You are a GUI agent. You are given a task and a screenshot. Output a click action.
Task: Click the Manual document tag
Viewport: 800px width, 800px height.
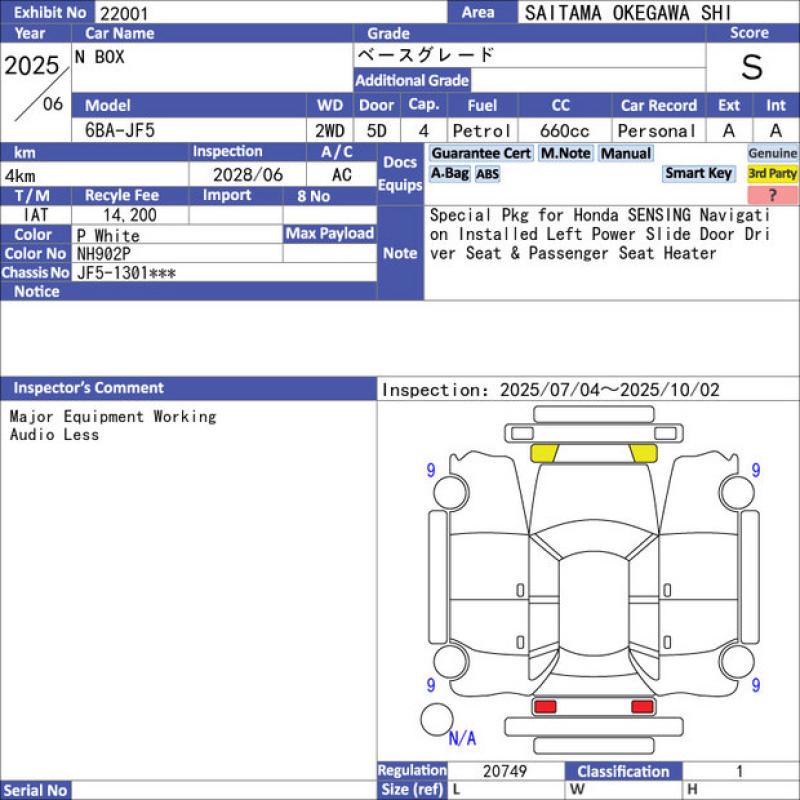pos(626,153)
